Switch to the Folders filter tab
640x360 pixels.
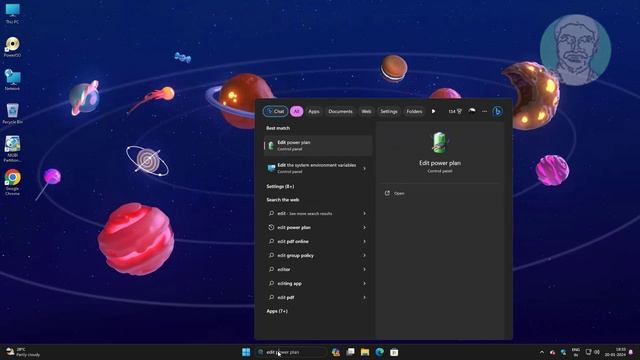[414, 111]
